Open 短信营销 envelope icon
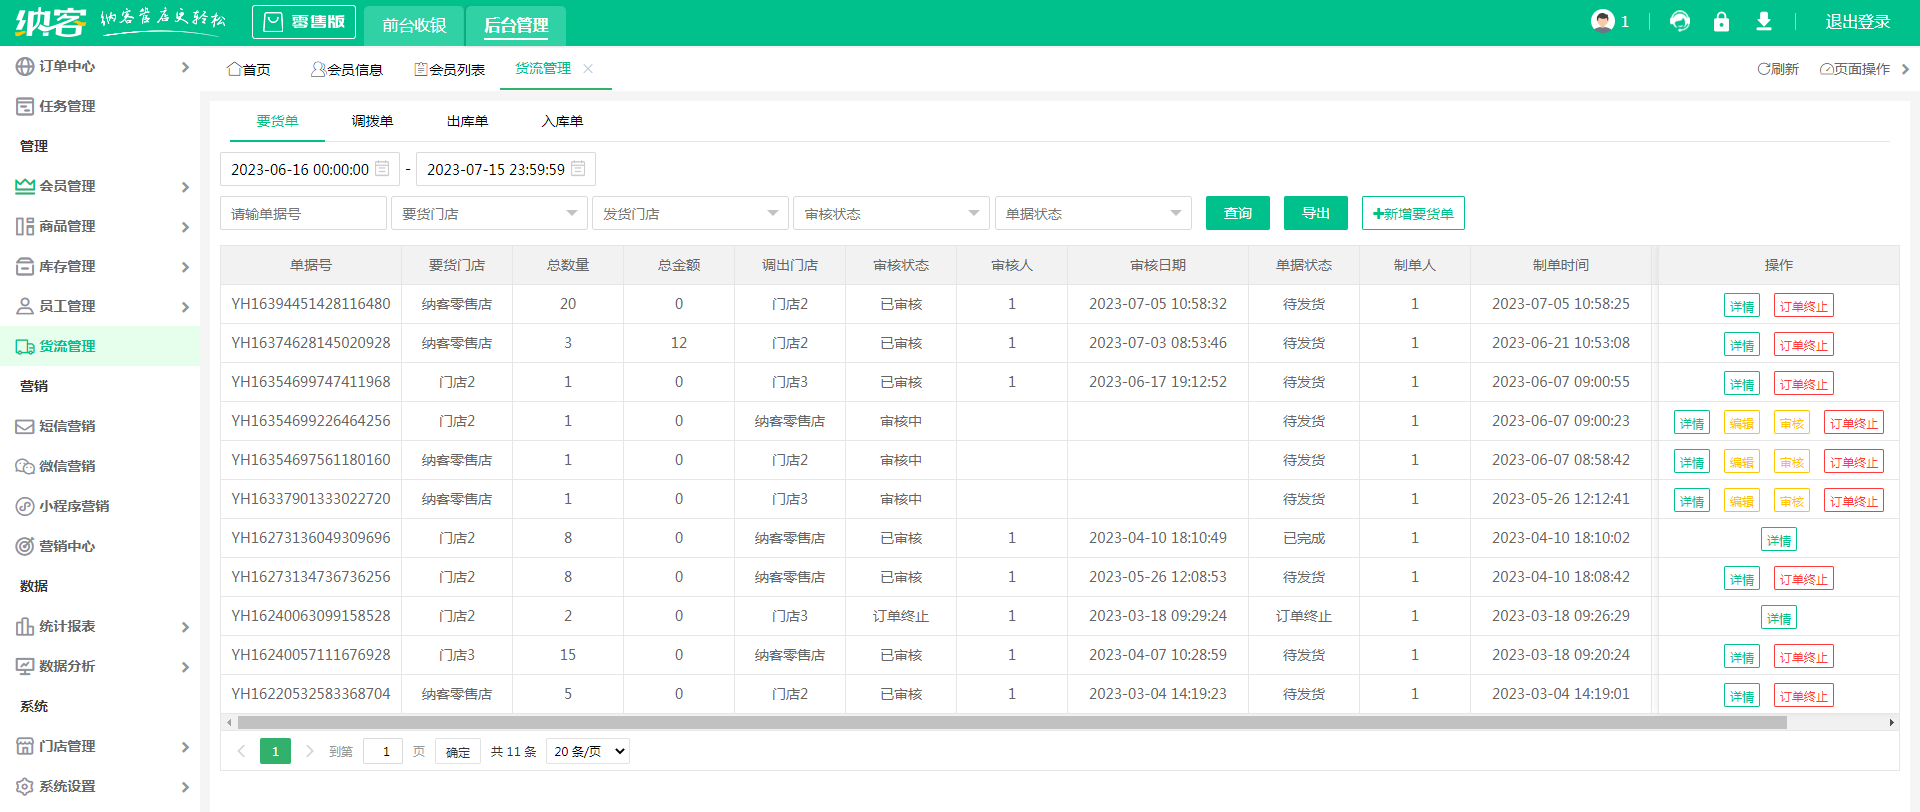 [x=25, y=426]
